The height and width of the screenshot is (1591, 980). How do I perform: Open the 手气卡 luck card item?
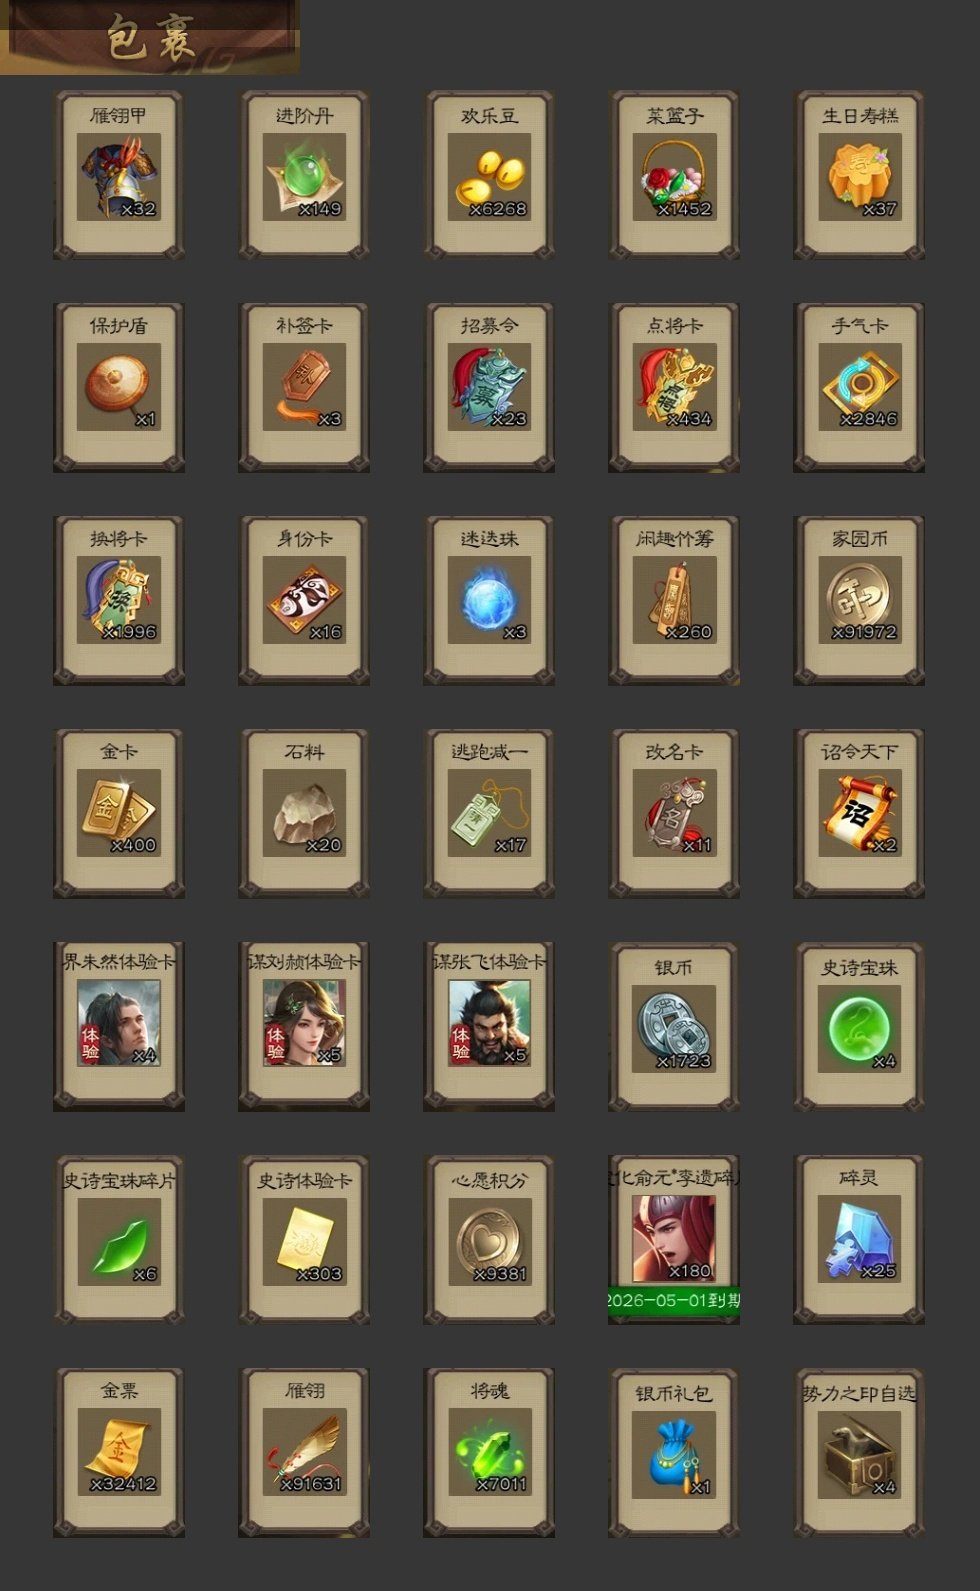pos(859,388)
